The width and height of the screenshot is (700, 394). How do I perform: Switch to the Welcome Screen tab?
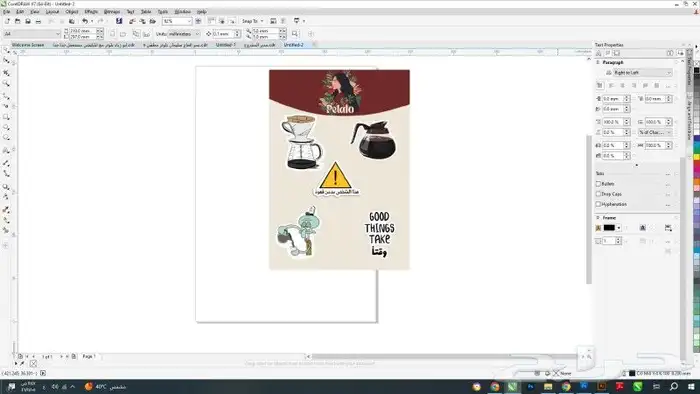click(x=28, y=45)
